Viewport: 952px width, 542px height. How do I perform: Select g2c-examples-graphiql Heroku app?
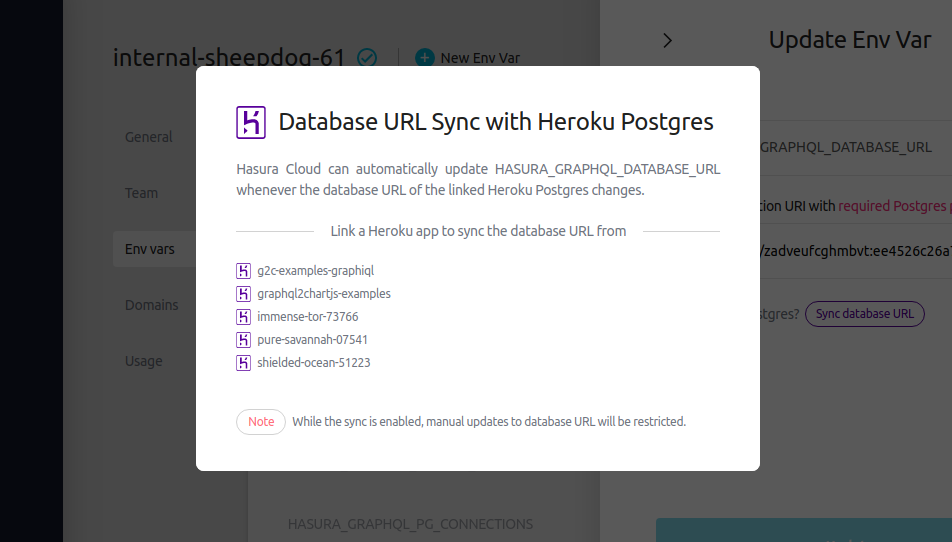tap(315, 271)
